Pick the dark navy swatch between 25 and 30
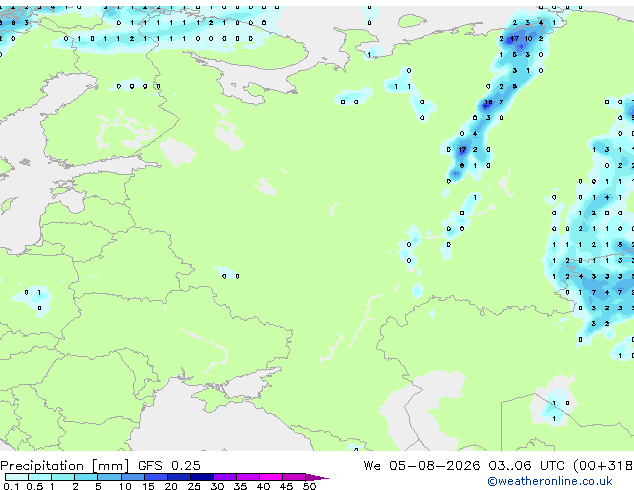 pos(202,477)
